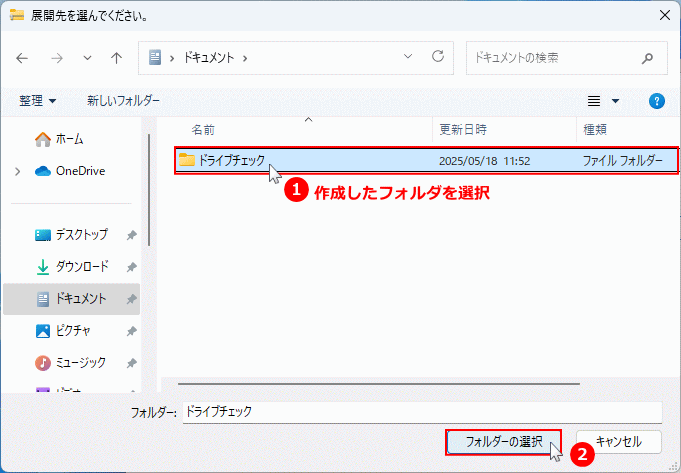Open the address bar history dropdown
The image size is (681, 473).
[408, 56]
